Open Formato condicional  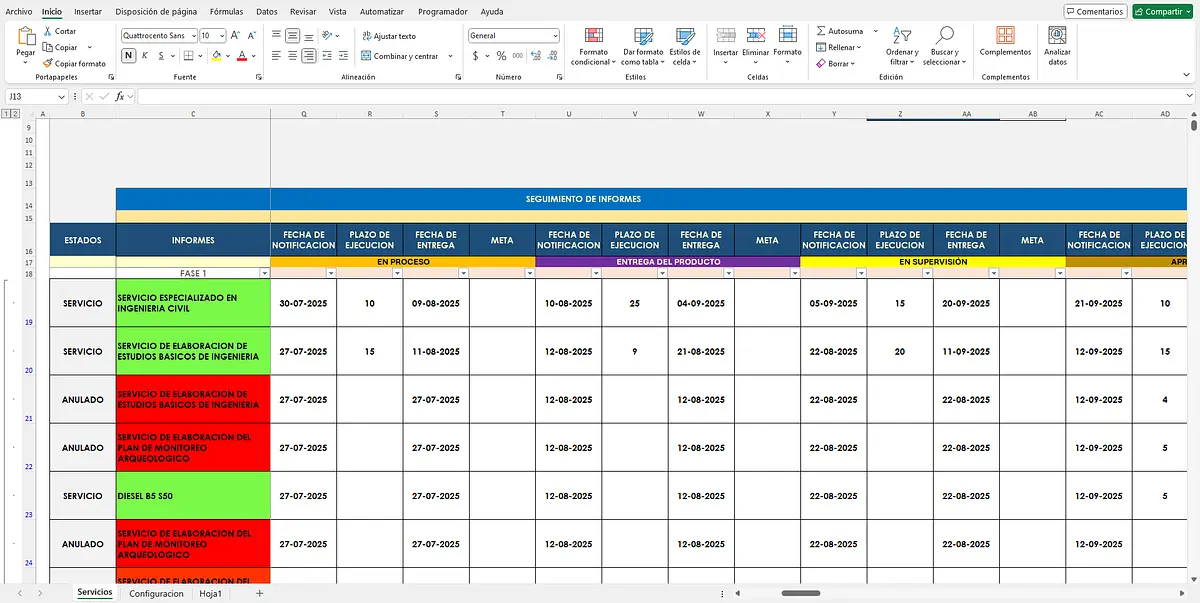(593, 47)
